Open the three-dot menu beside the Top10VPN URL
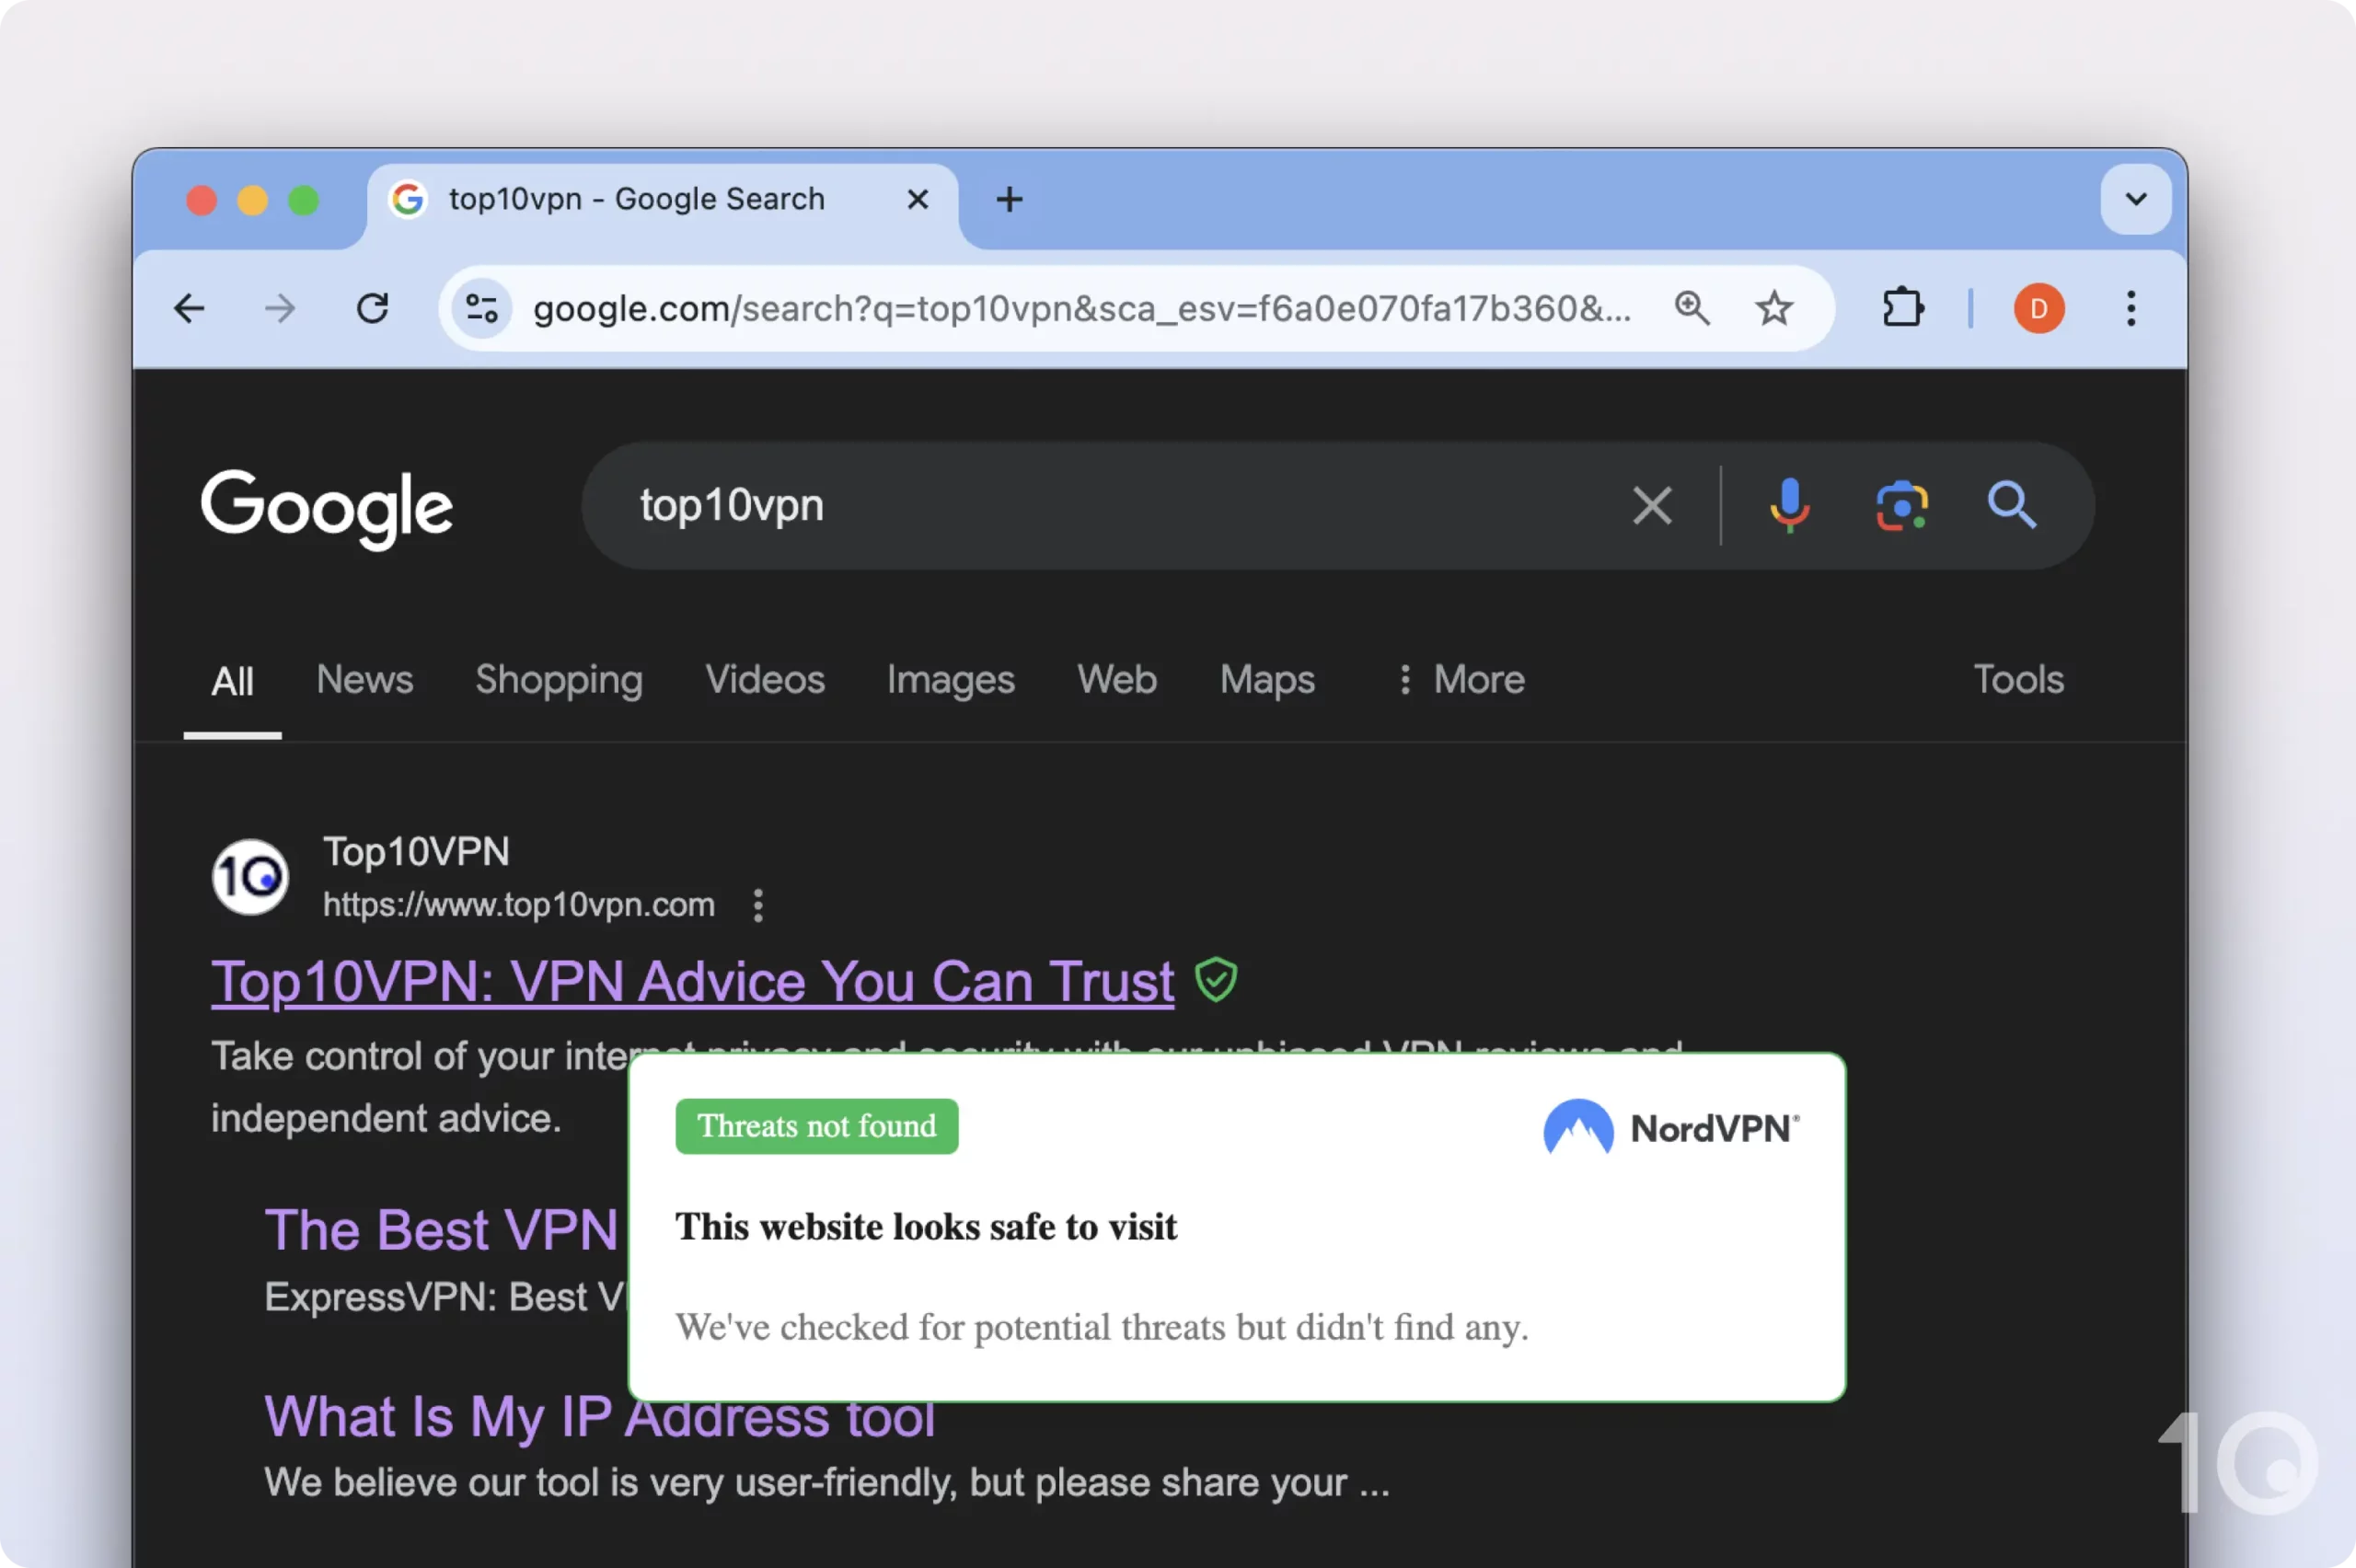The width and height of the screenshot is (2356, 1568). pos(758,905)
